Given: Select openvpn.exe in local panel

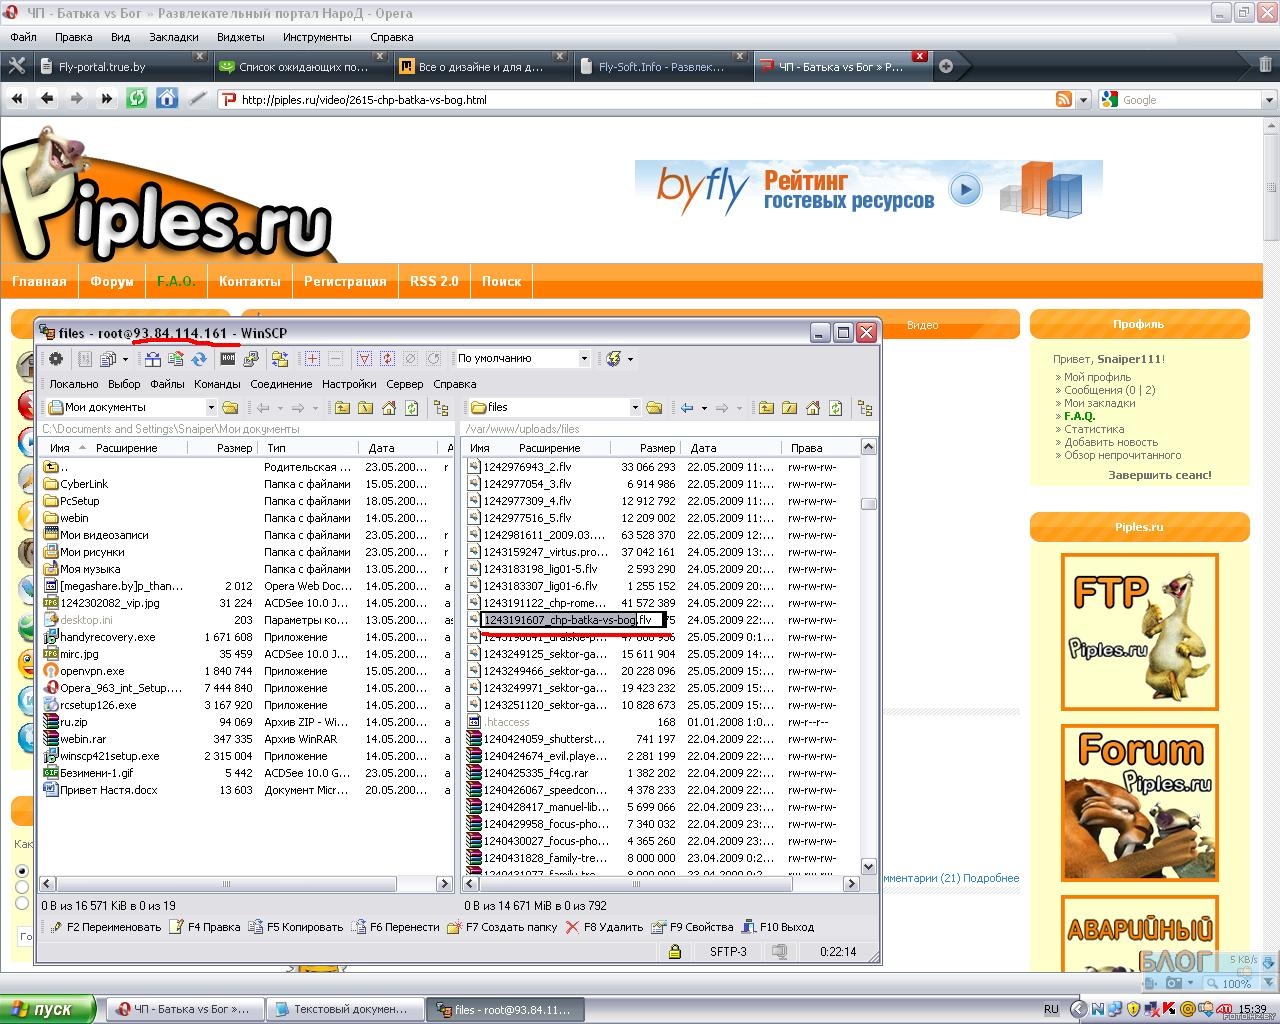Looking at the screenshot, I should point(92,671).
